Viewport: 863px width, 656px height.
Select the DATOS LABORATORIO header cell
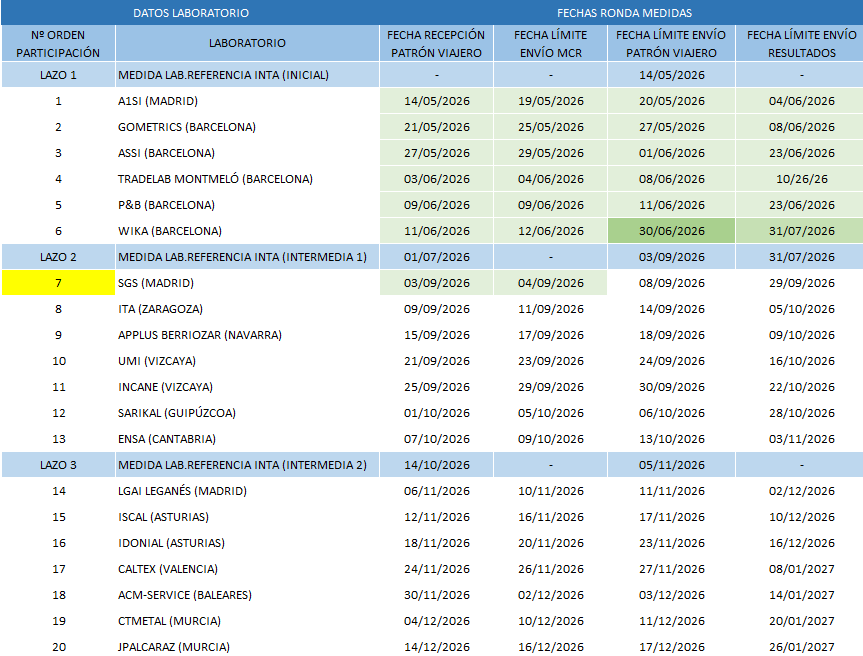190,13
